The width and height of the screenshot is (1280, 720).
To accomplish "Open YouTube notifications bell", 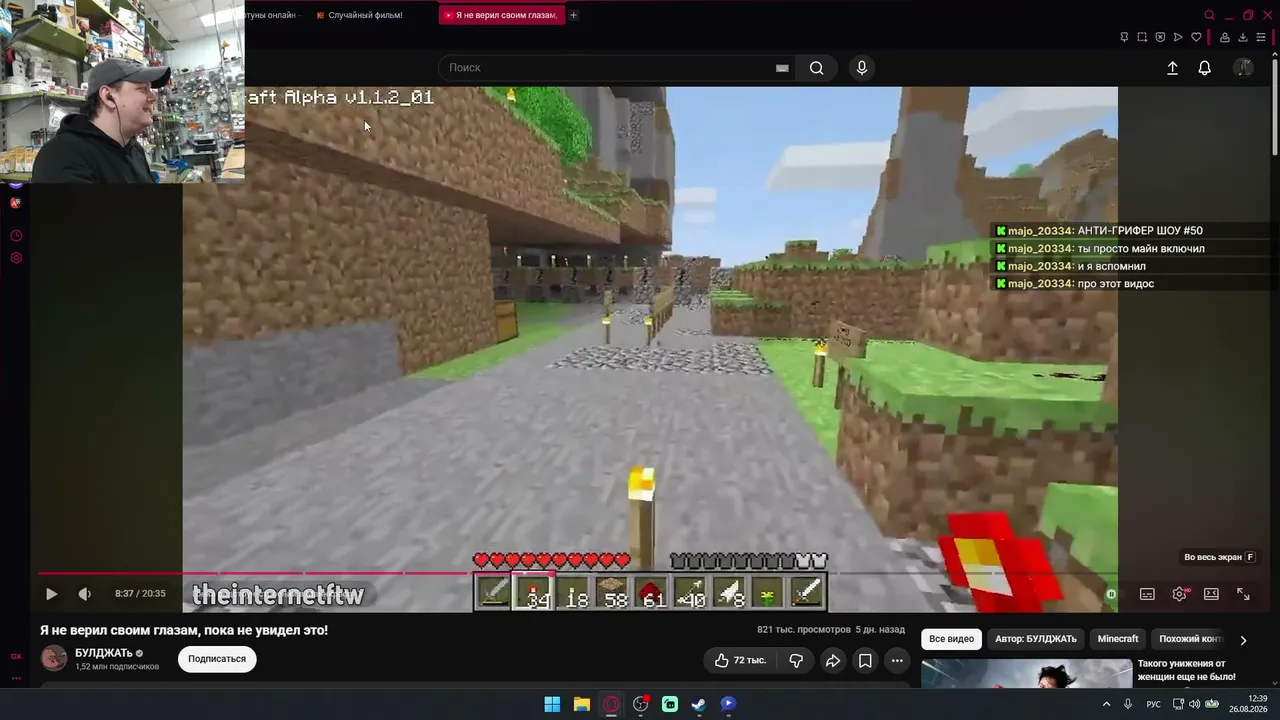I will (1205, 68).
